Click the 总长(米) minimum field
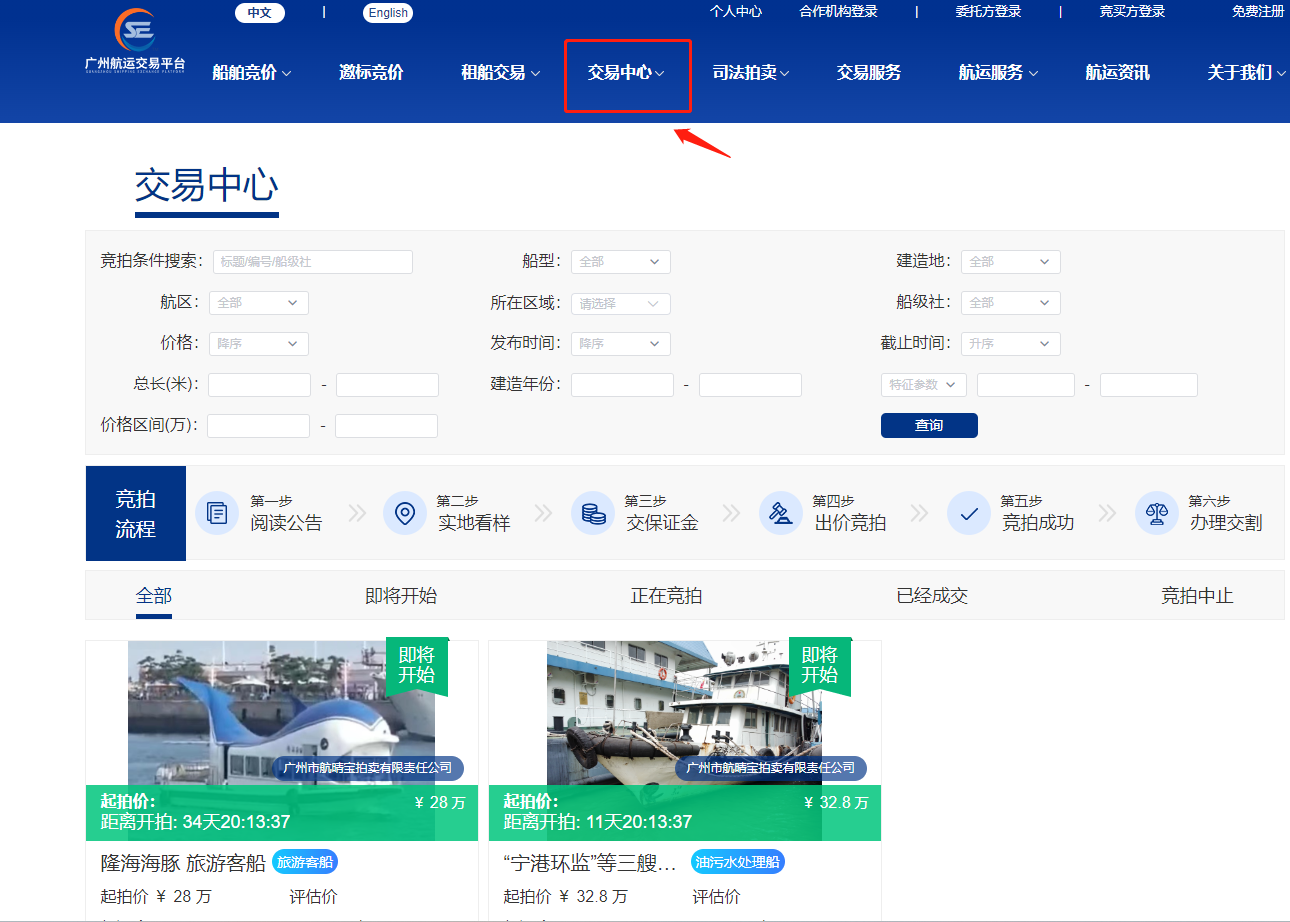Viewport: 1290px width, 922px height. click(x=260, y=385)
